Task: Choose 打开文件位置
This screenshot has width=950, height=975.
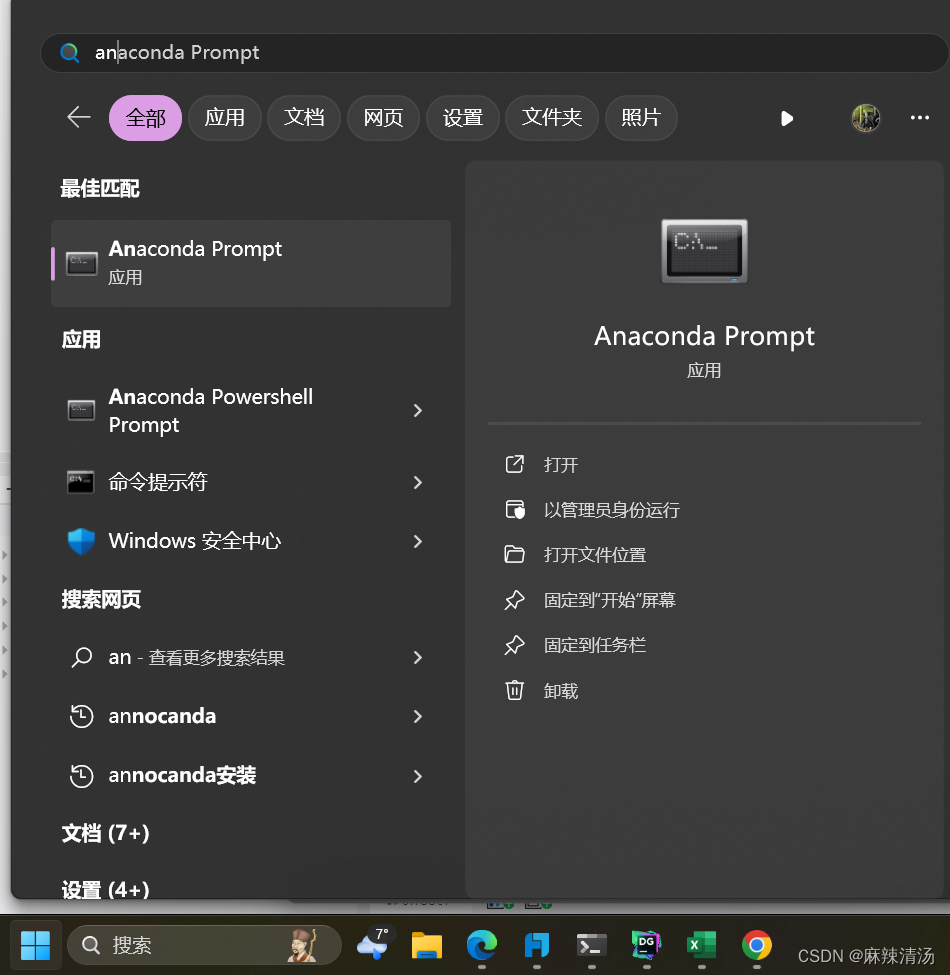Action: pos(595,555)
